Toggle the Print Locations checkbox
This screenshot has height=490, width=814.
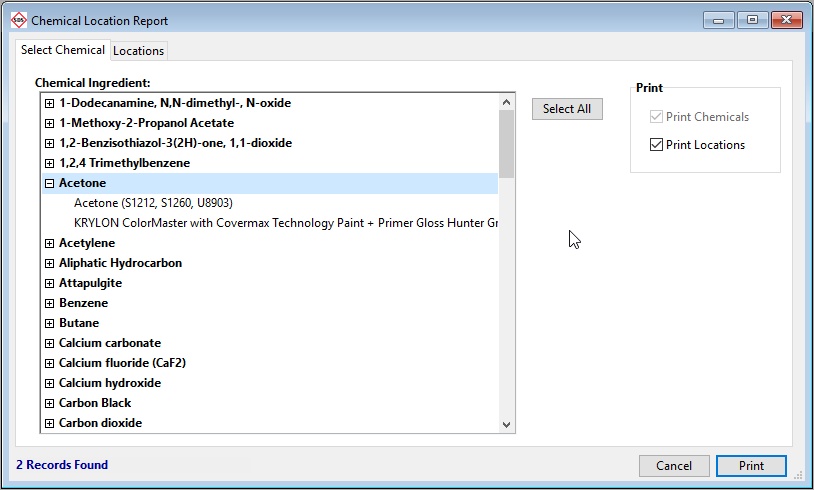tap(657, 145)
